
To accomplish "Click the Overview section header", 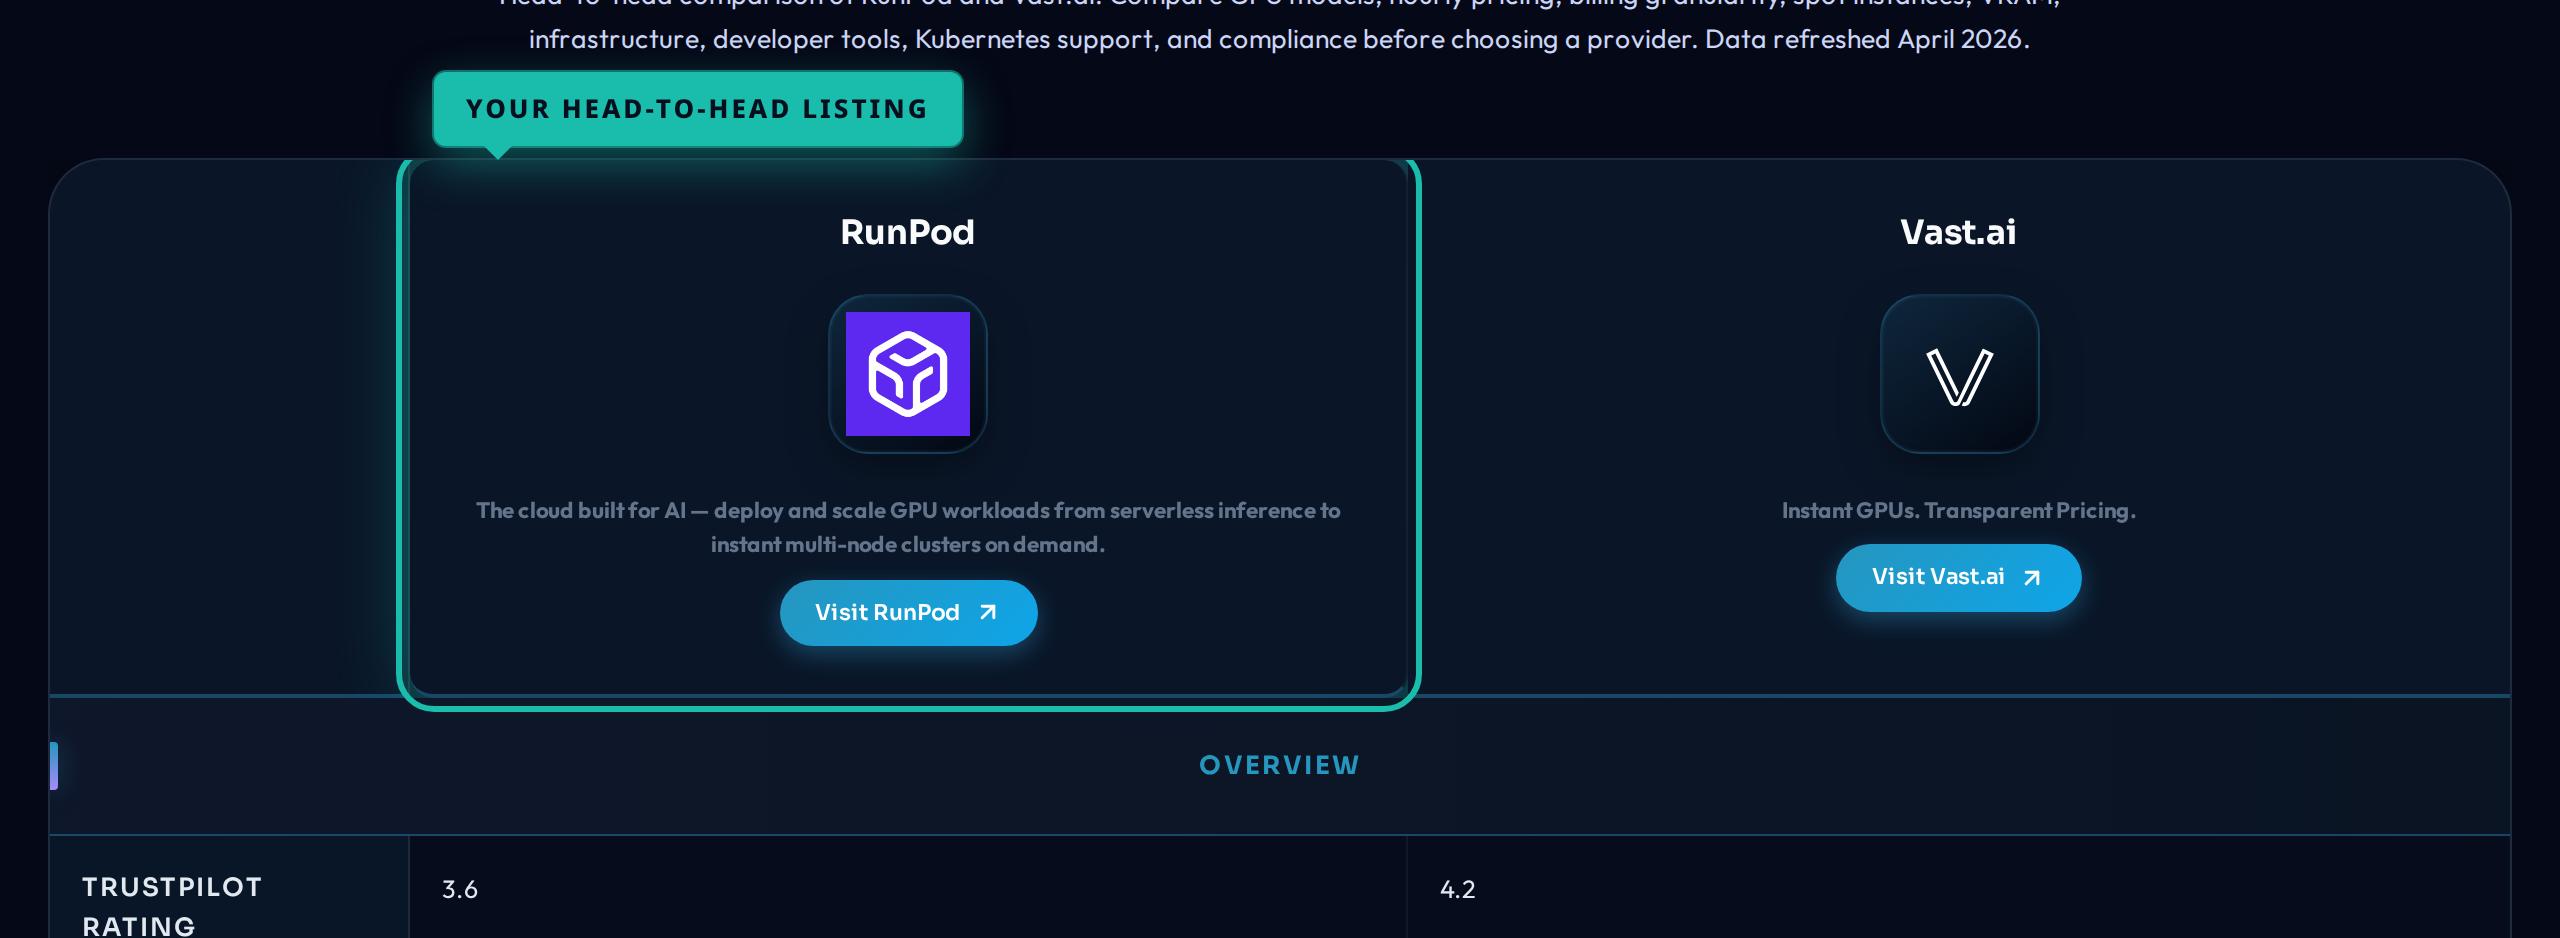I will 1279,765.
